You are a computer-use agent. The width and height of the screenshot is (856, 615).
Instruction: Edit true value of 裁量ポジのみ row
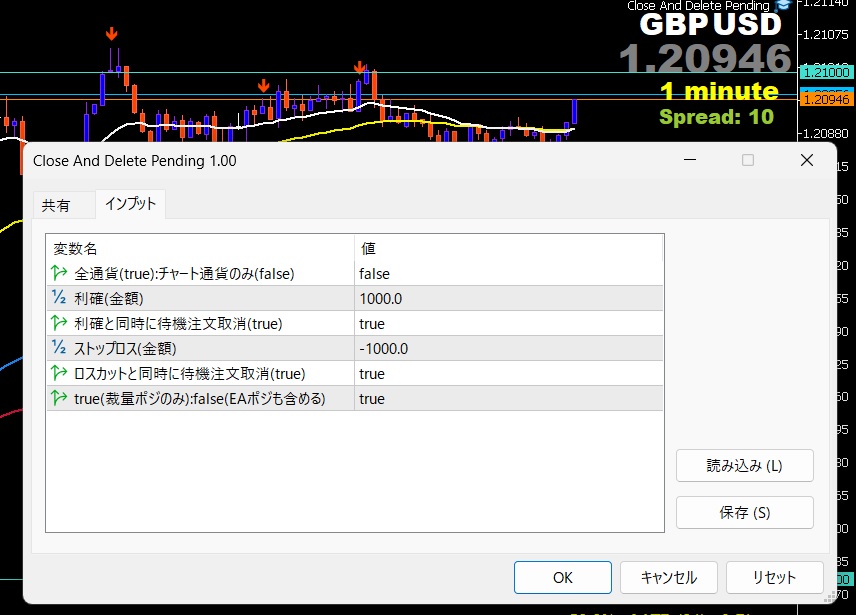pos(509,399)
